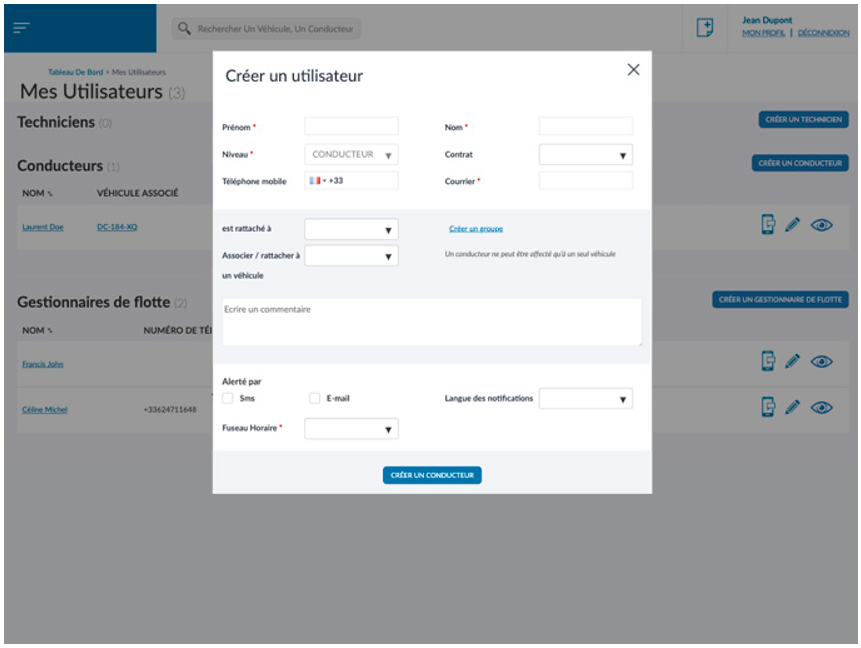Open the hamburger menu icon
This screenshot has width=861, height=648.
point(22,28)
